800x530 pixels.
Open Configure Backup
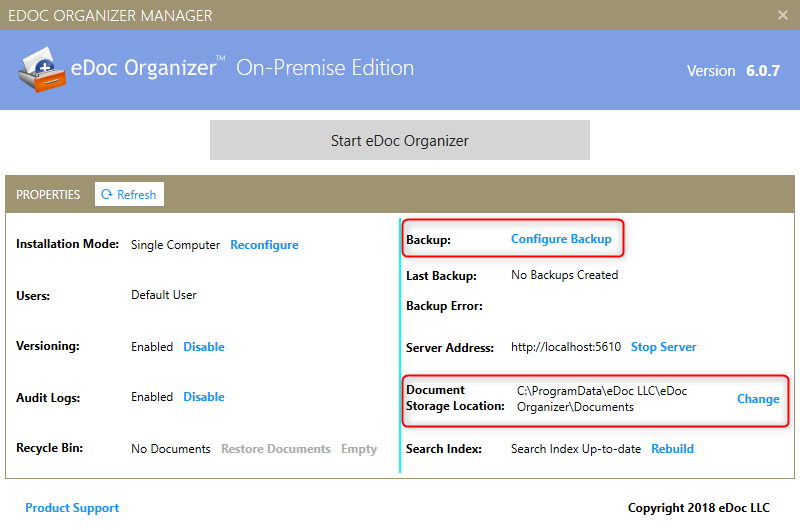tap(561, 239)
